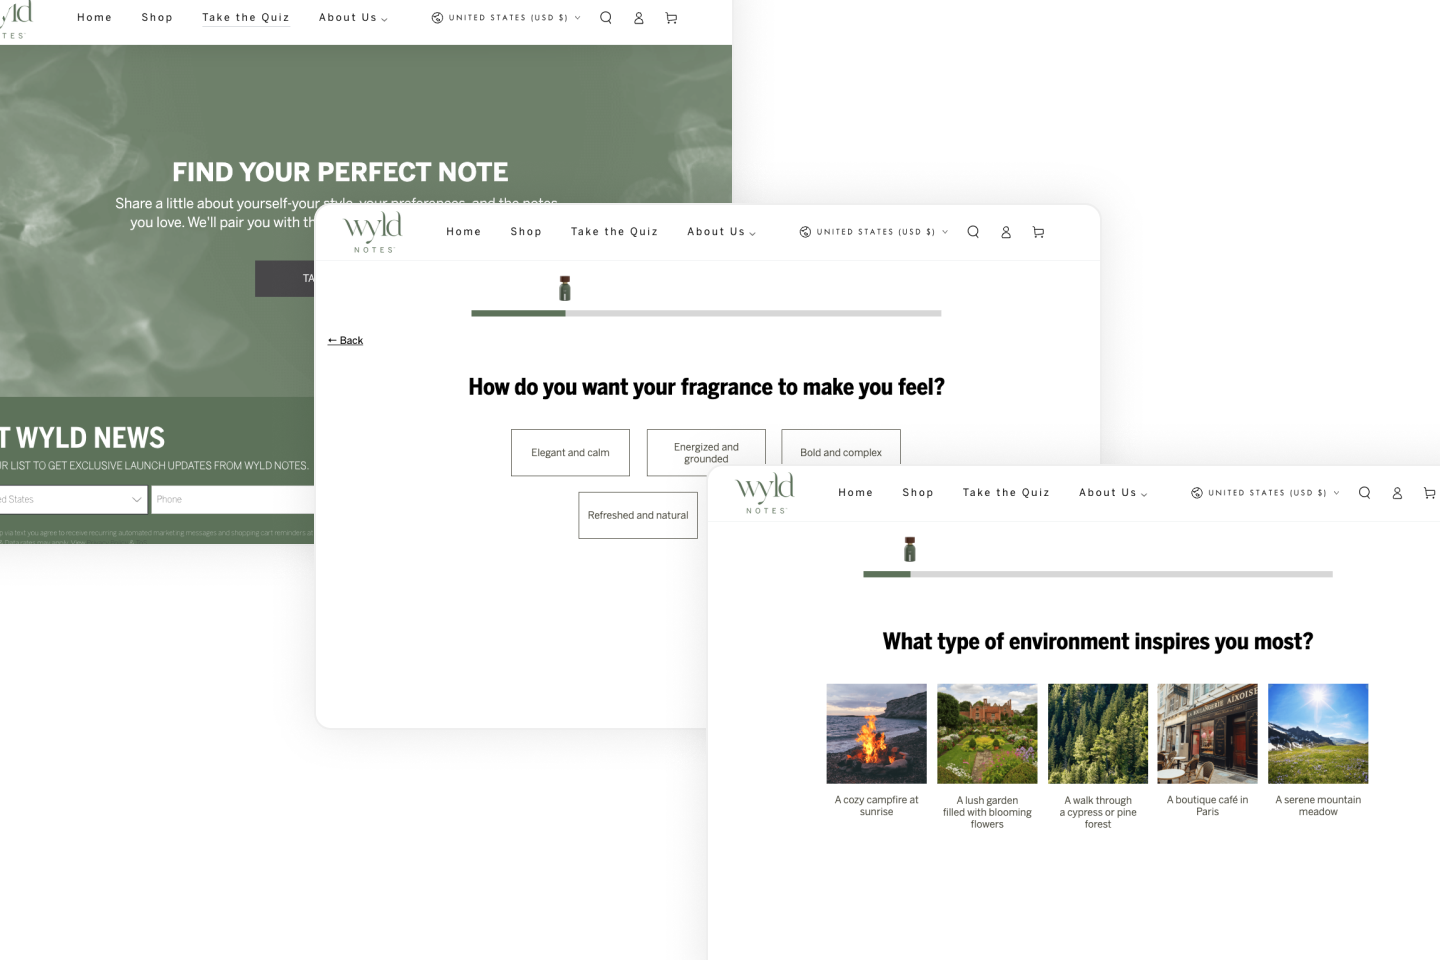This screenshot has width=1440, height=960.
Task: Click the search icon in the middle quiz window
Action: coord(973,232)
